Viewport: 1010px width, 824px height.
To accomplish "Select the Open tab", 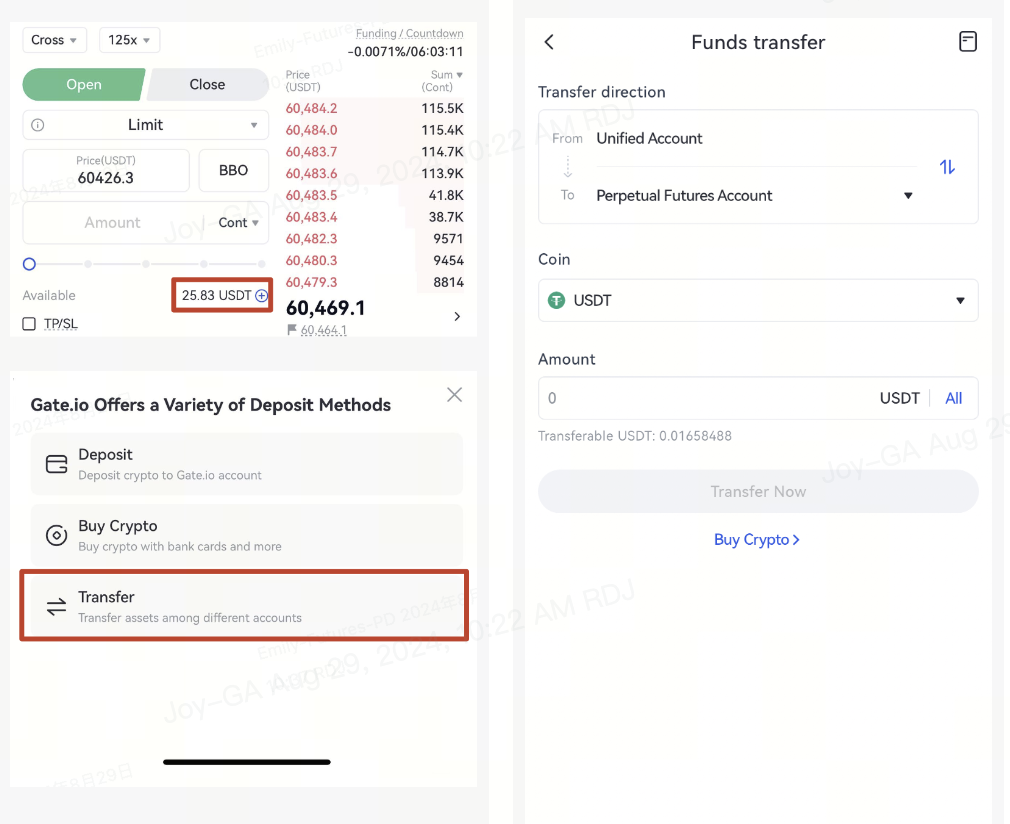I will (x=84, y=85).
